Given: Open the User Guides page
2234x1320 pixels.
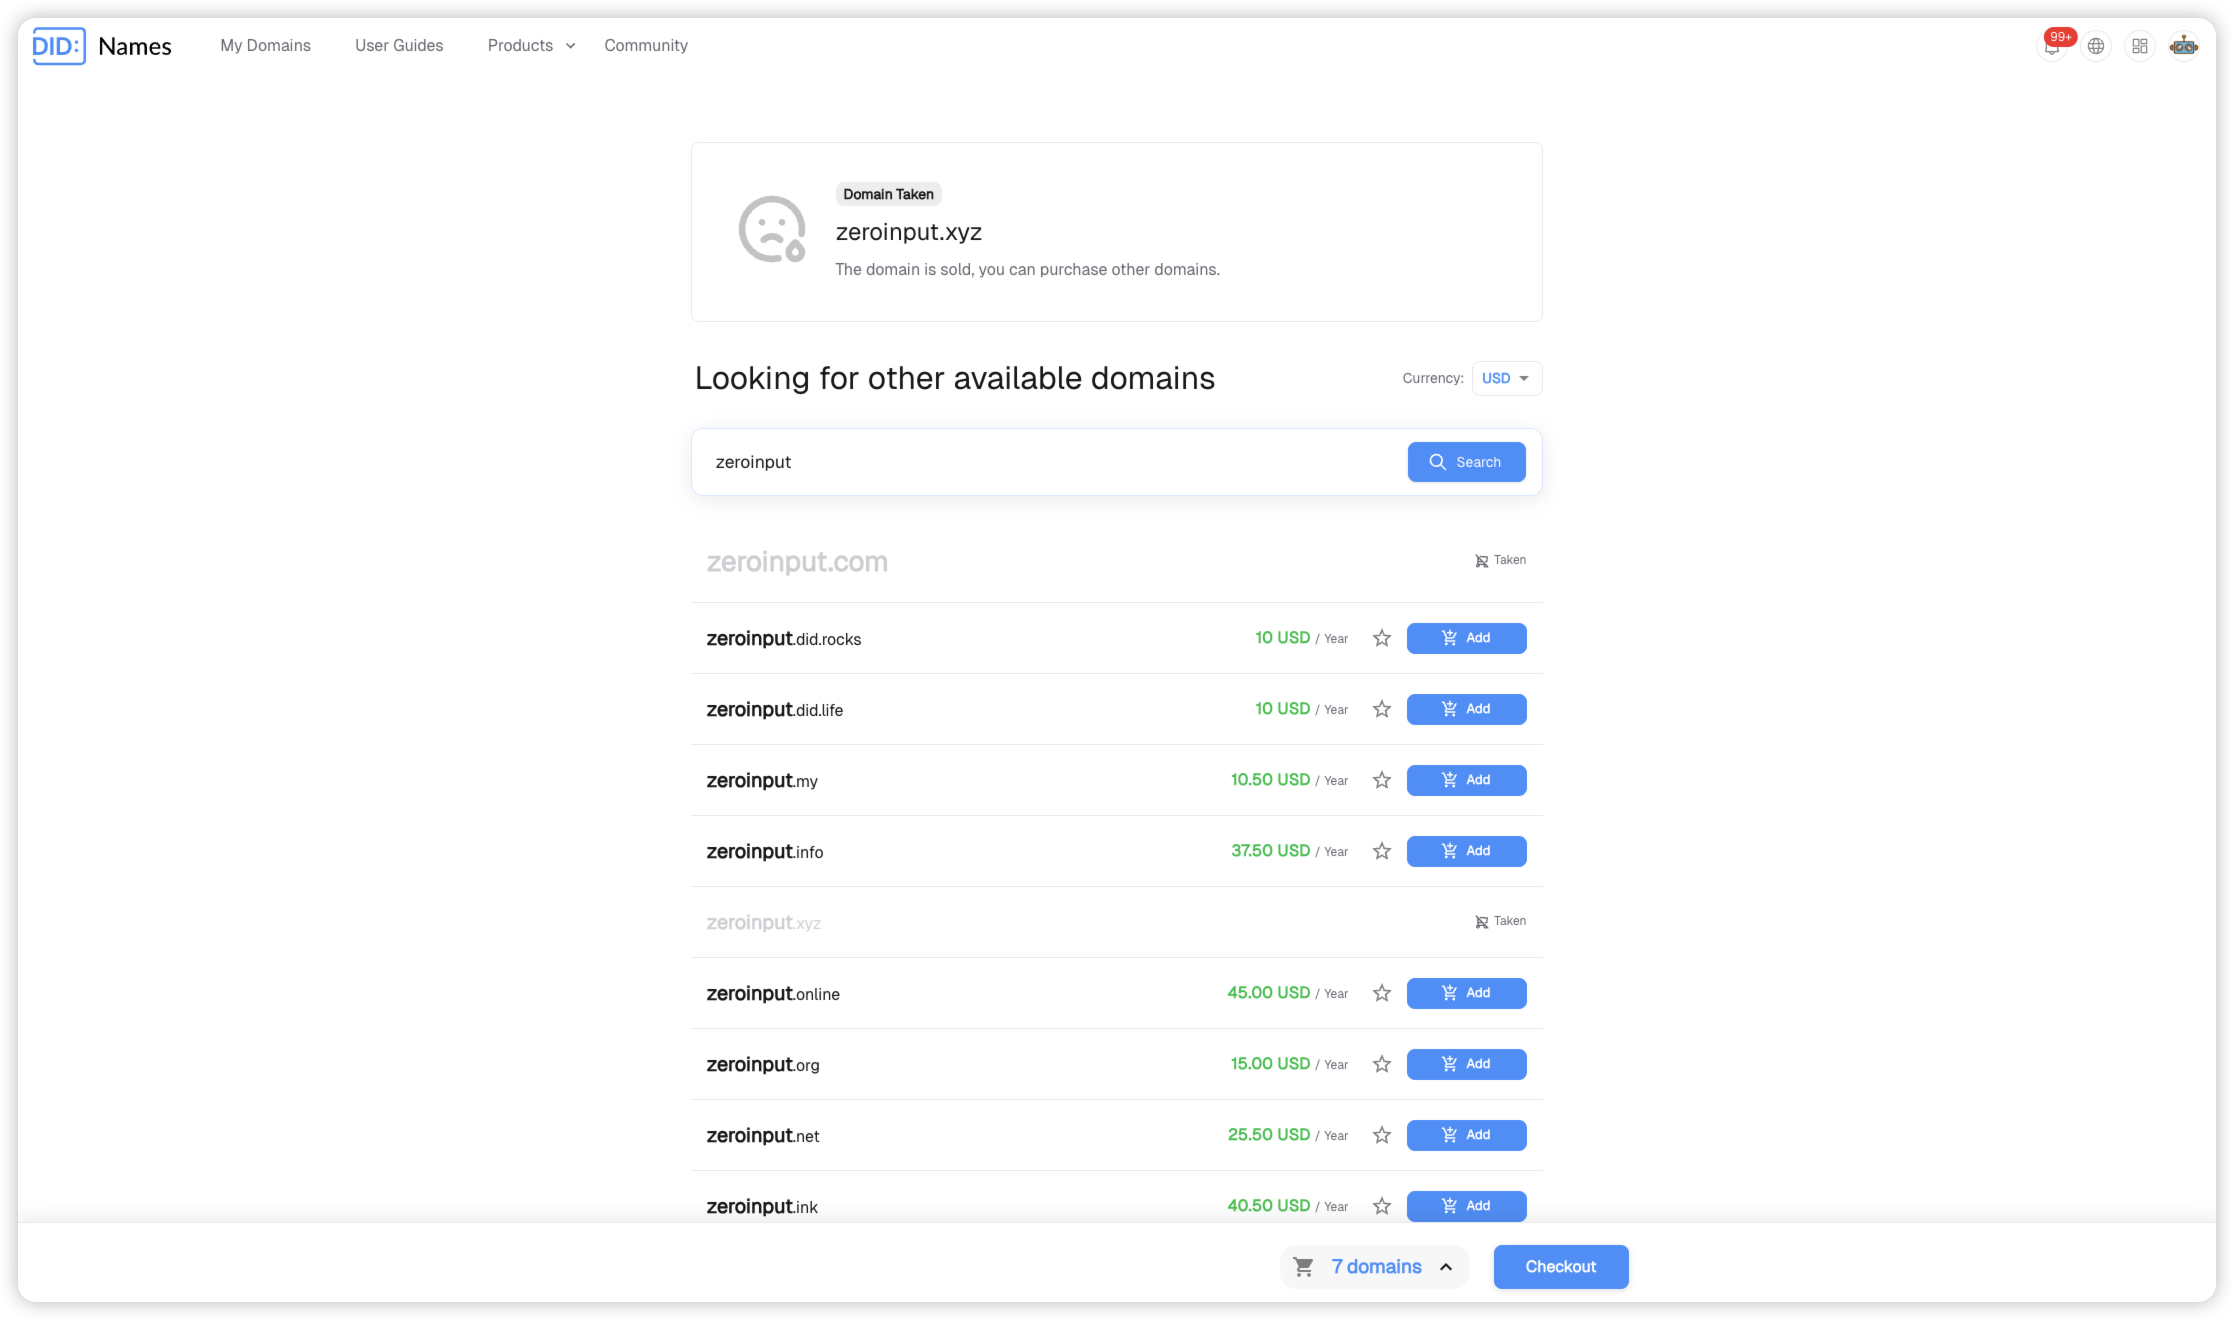Looking at the screenshot, I should coord(399,46).
